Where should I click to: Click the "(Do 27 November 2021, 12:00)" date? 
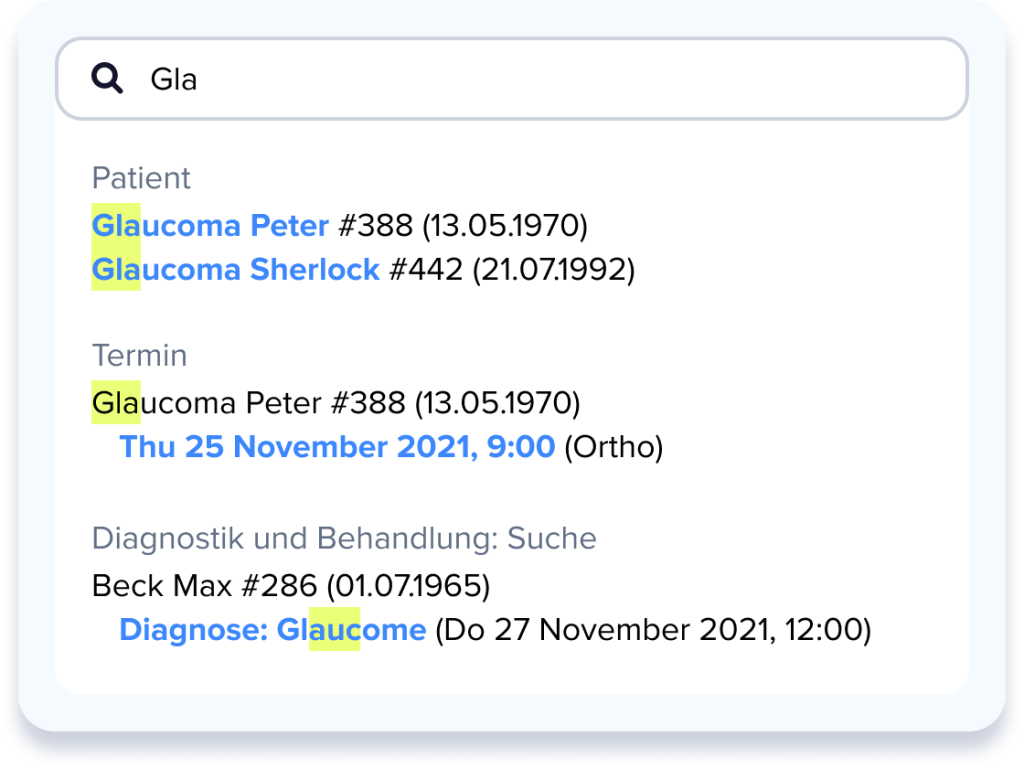[653, 630]
